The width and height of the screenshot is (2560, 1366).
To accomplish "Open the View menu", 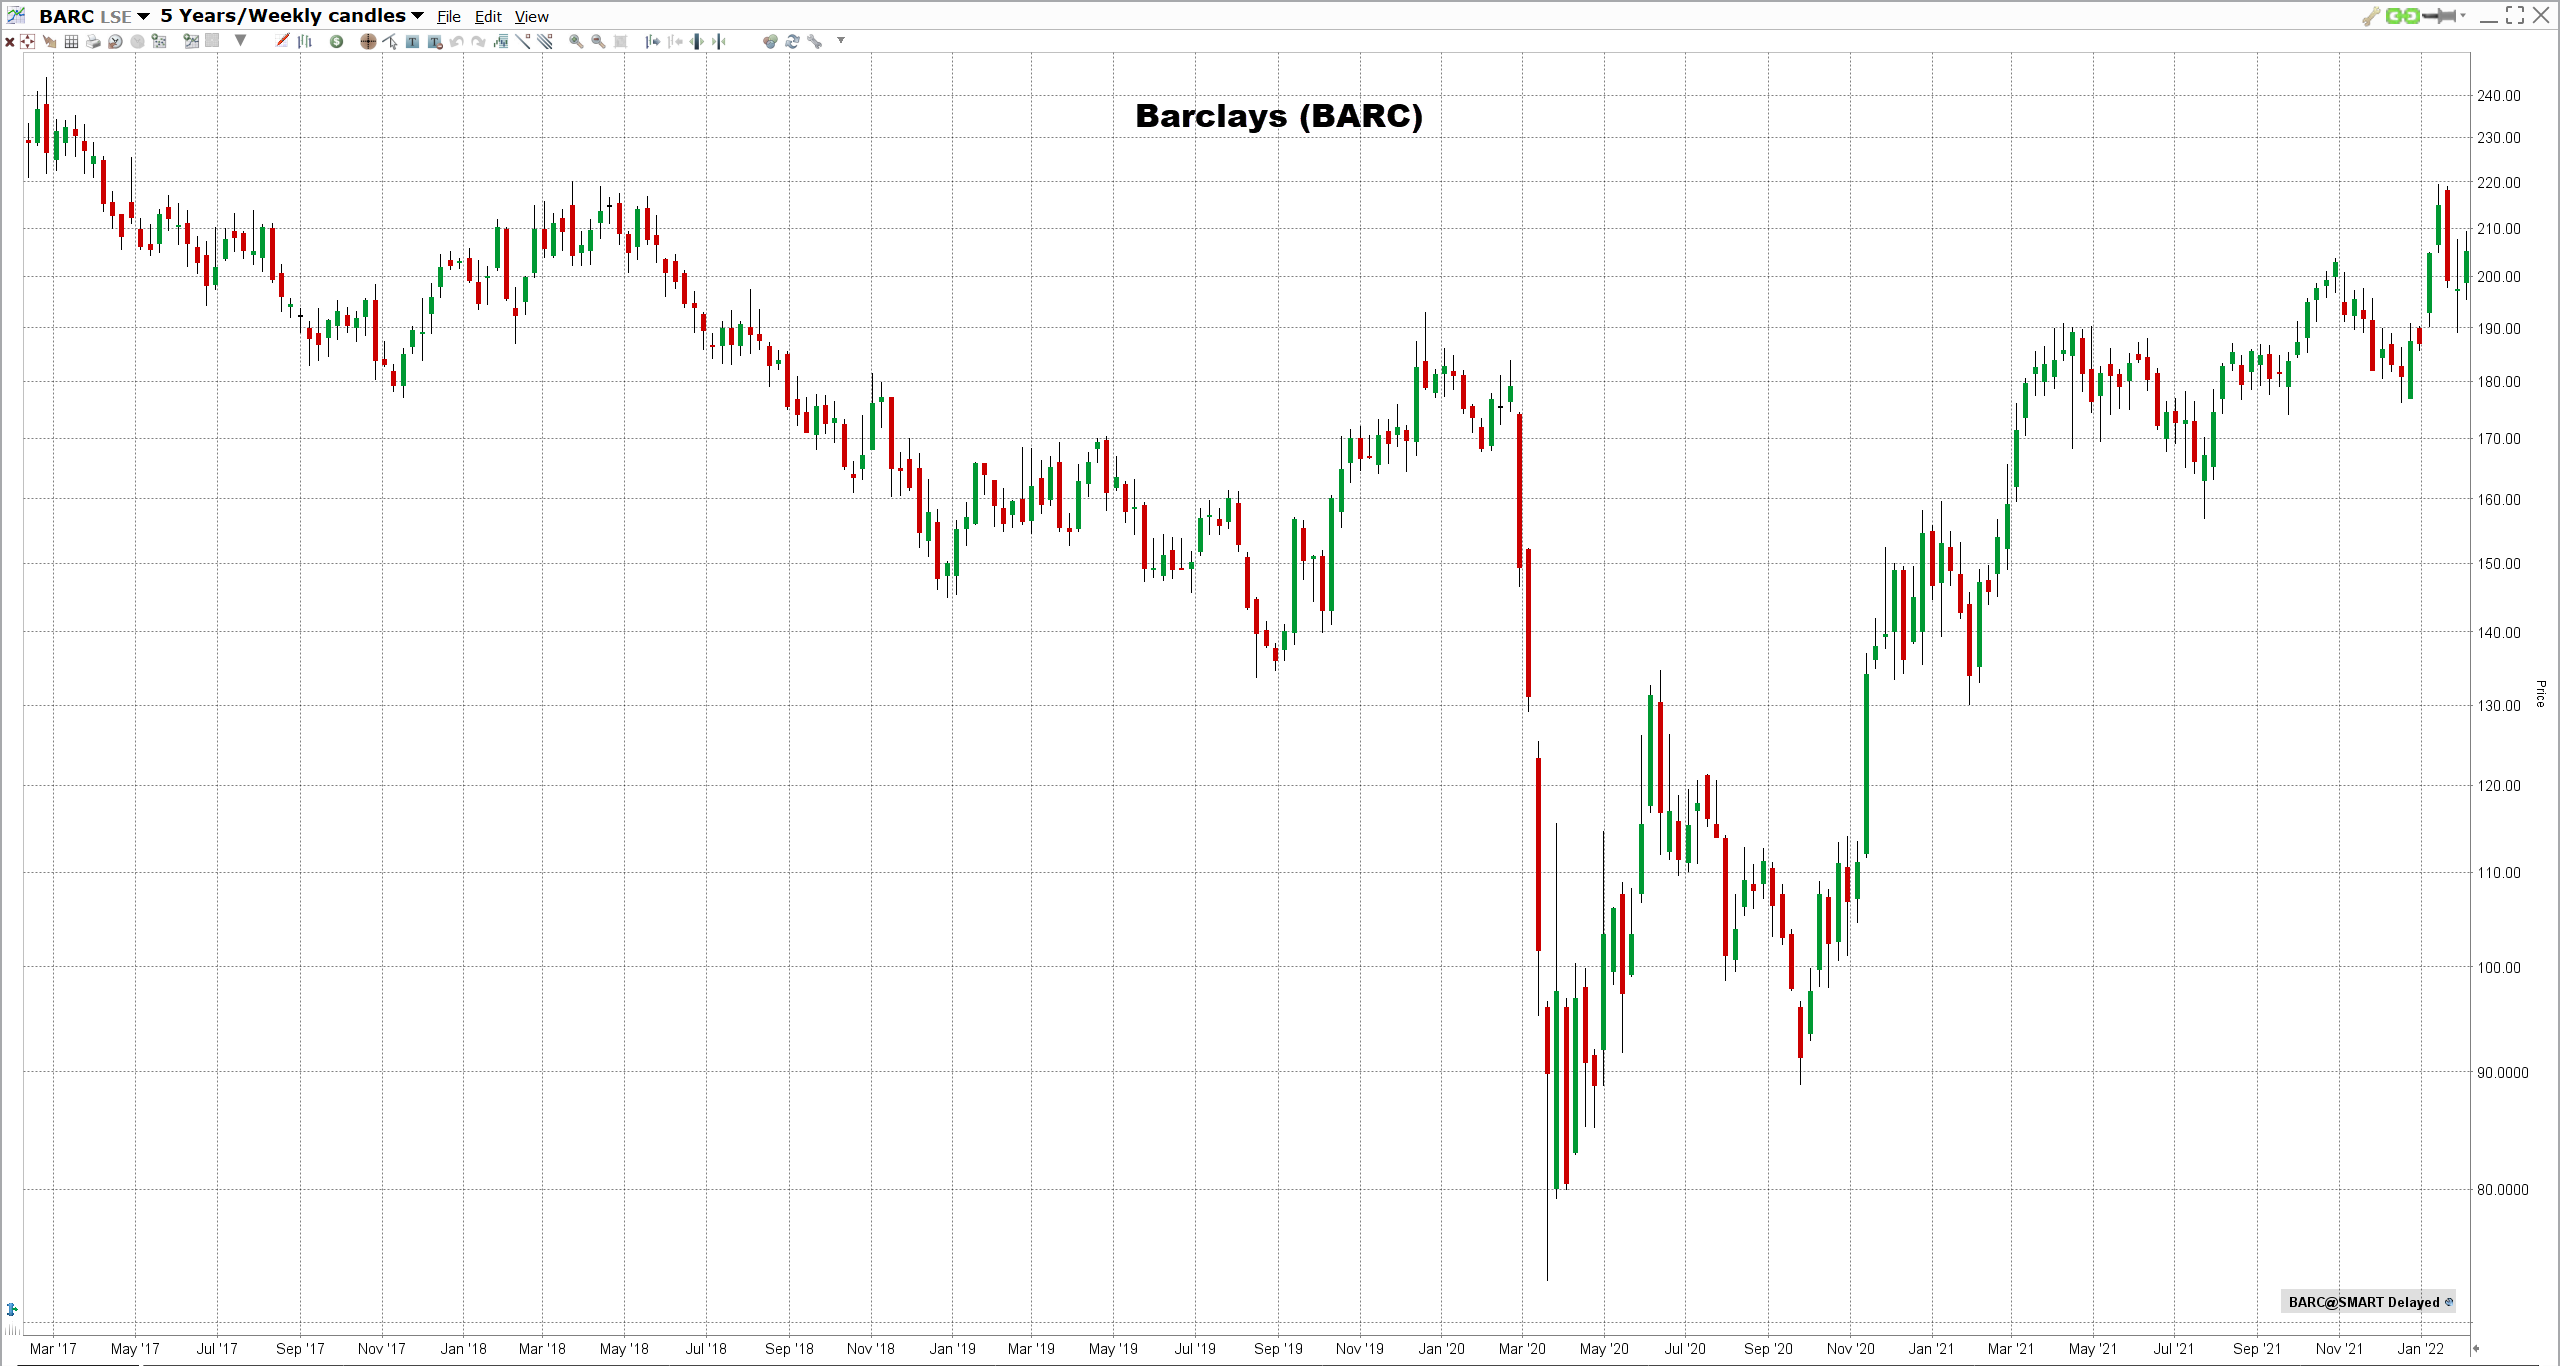I will [x=532, y=17].
